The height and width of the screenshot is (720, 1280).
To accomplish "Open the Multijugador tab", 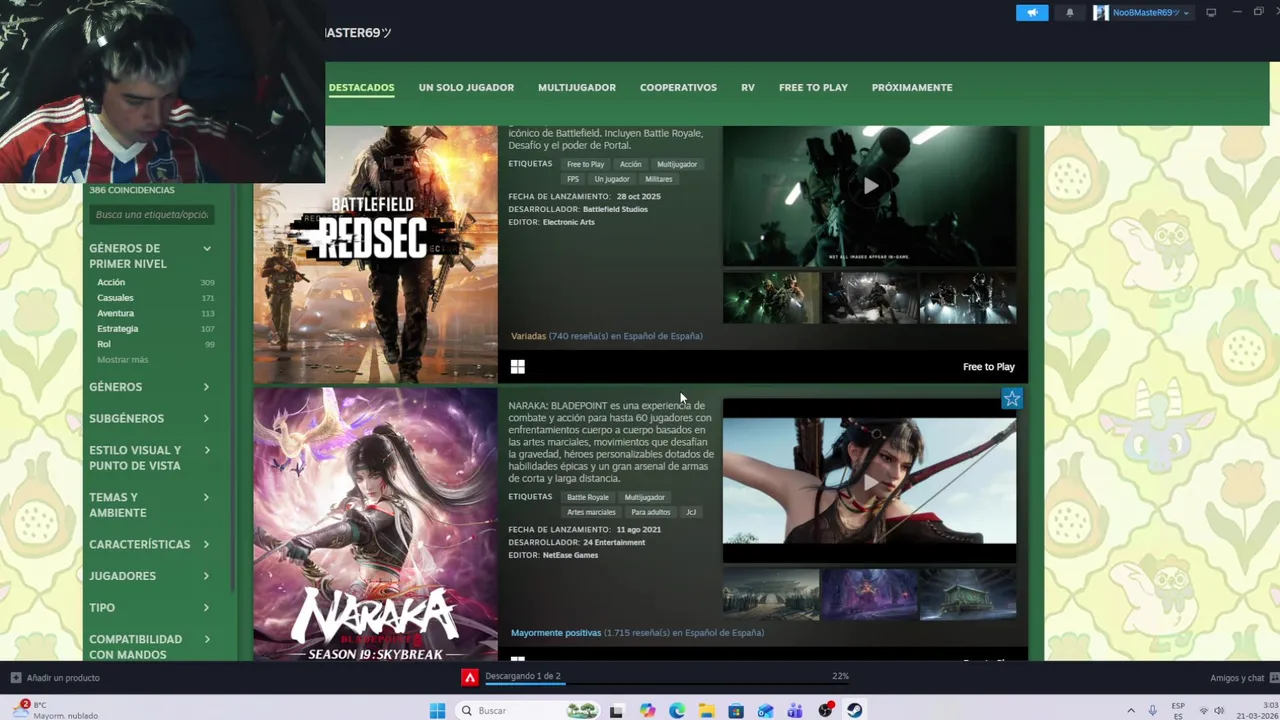I will pyautogui.click(x=577, y=88).
